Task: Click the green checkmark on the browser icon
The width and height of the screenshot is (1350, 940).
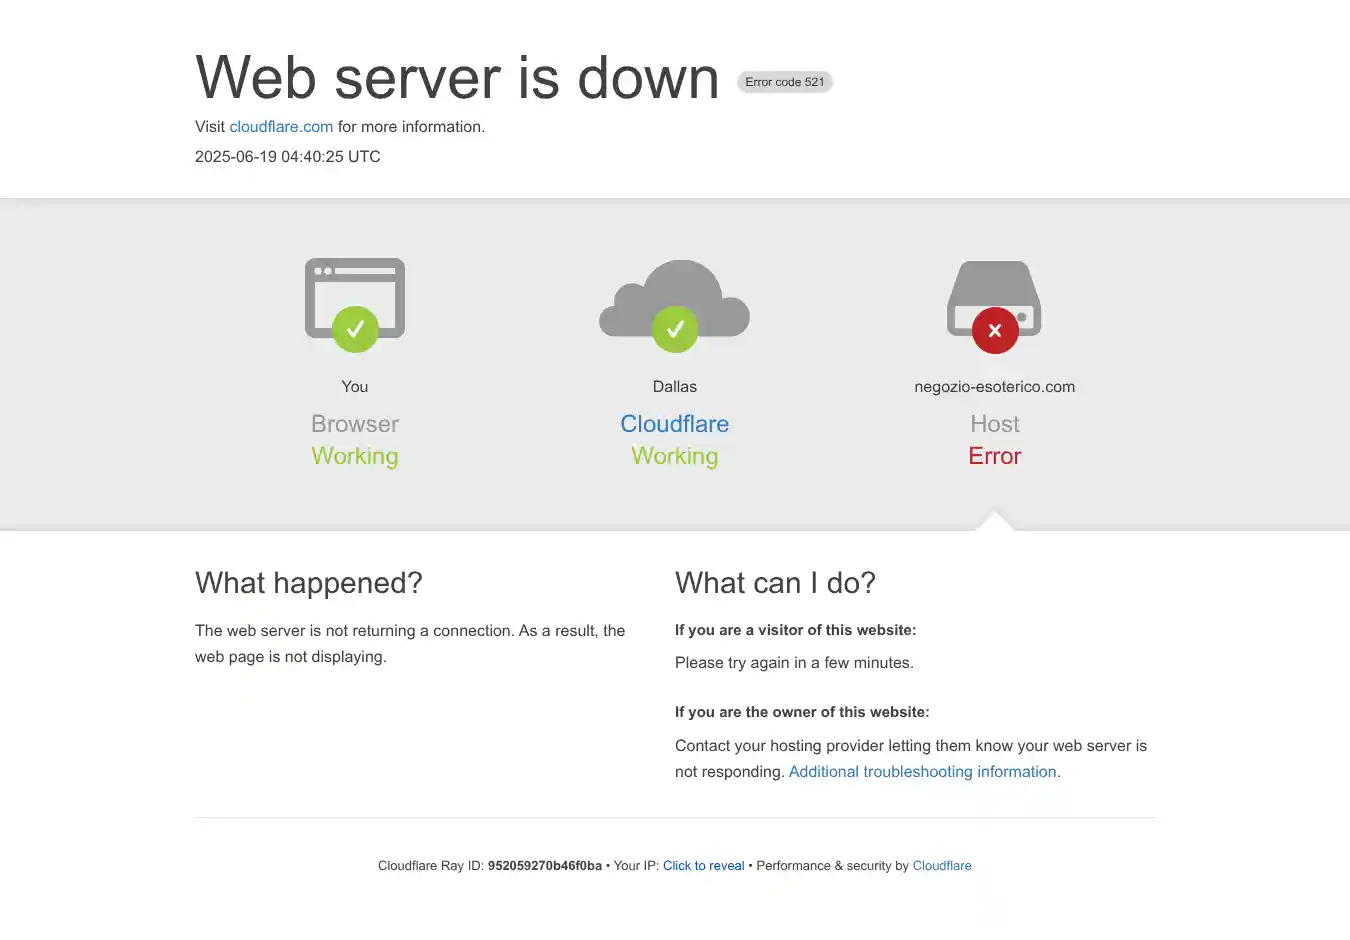Action: (355, 329)
